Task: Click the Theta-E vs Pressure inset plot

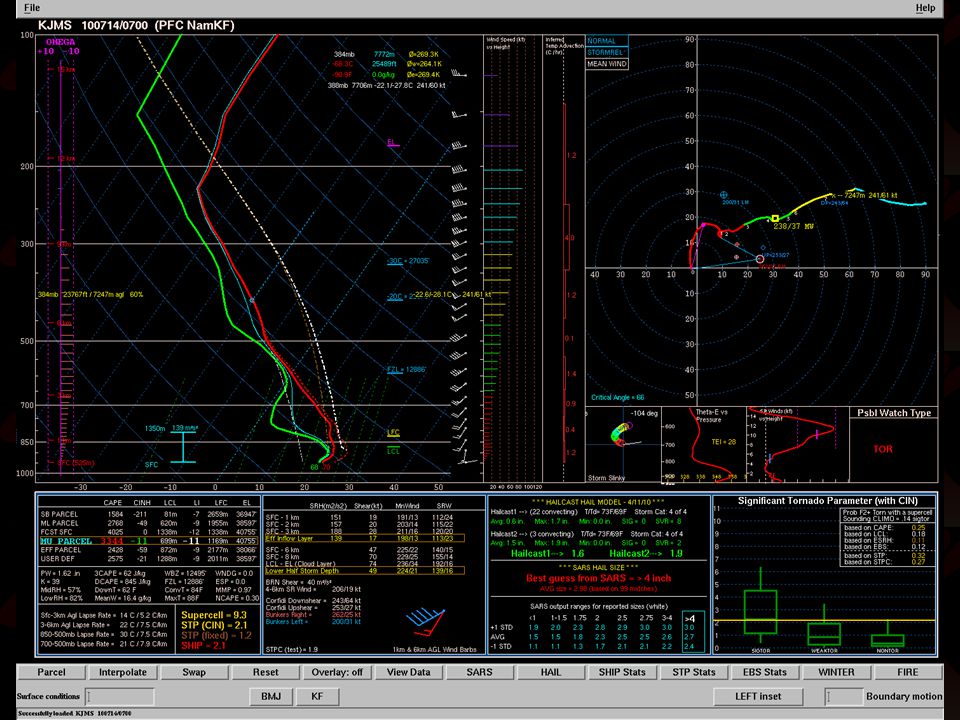Action: (x=704, y=444)
